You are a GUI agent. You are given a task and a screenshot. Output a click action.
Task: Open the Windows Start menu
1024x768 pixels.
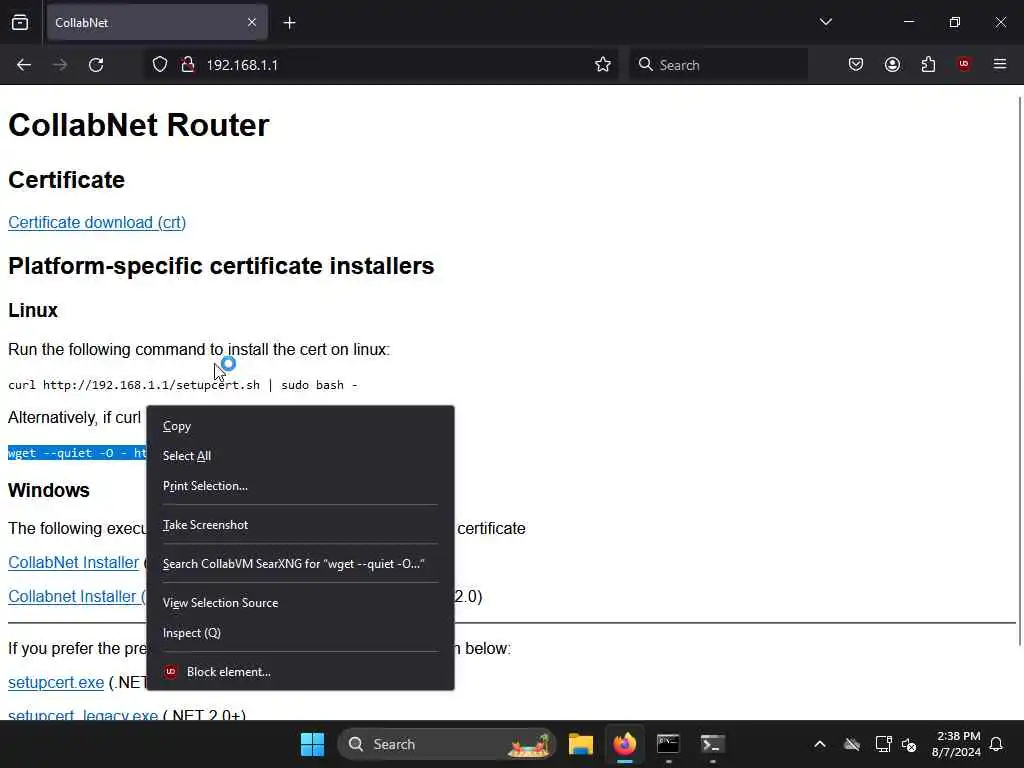point(312,744)
